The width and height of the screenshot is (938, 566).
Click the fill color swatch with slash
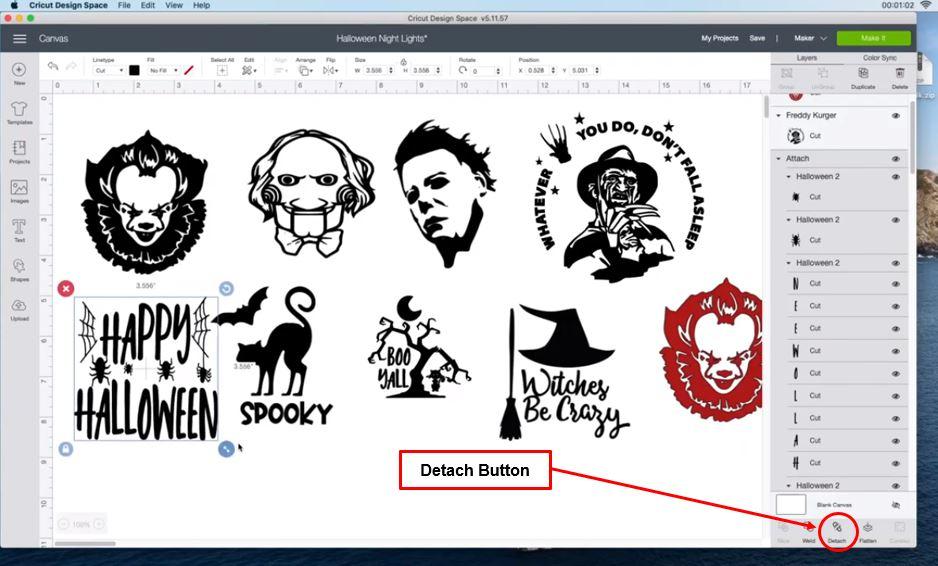coord(189,71)
